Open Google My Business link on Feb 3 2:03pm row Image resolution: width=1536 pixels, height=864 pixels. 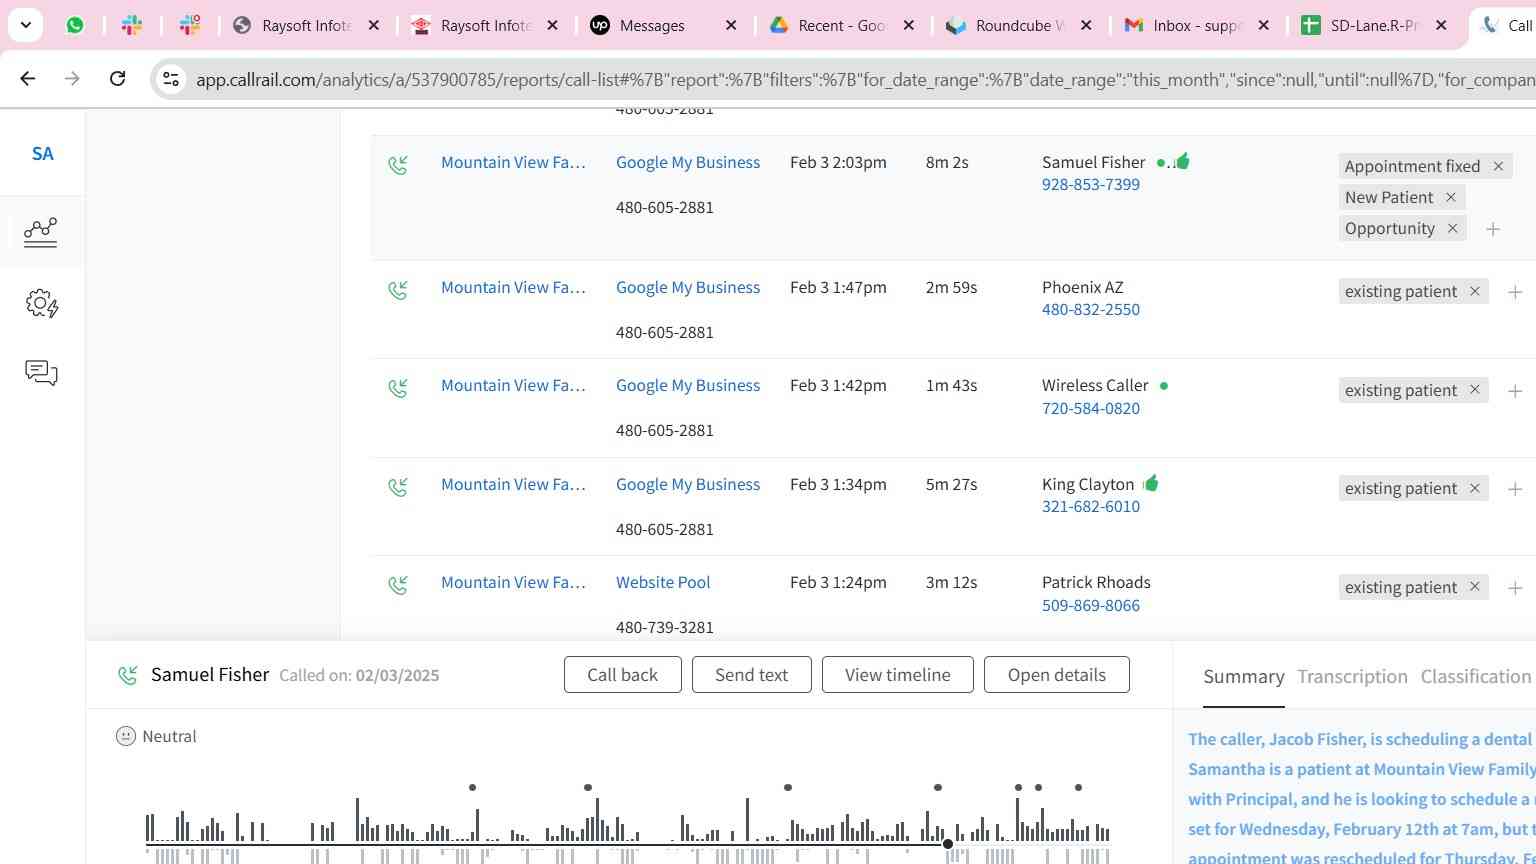(687, 163)
